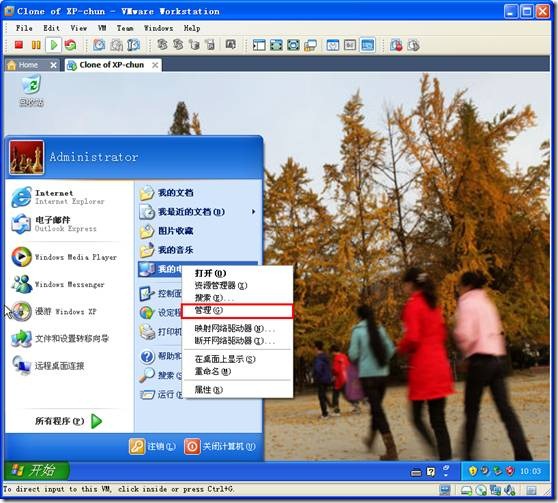Click the hard disk icon in VMware status bar
This screenshot has height=503, width=558.
[466, 491]
